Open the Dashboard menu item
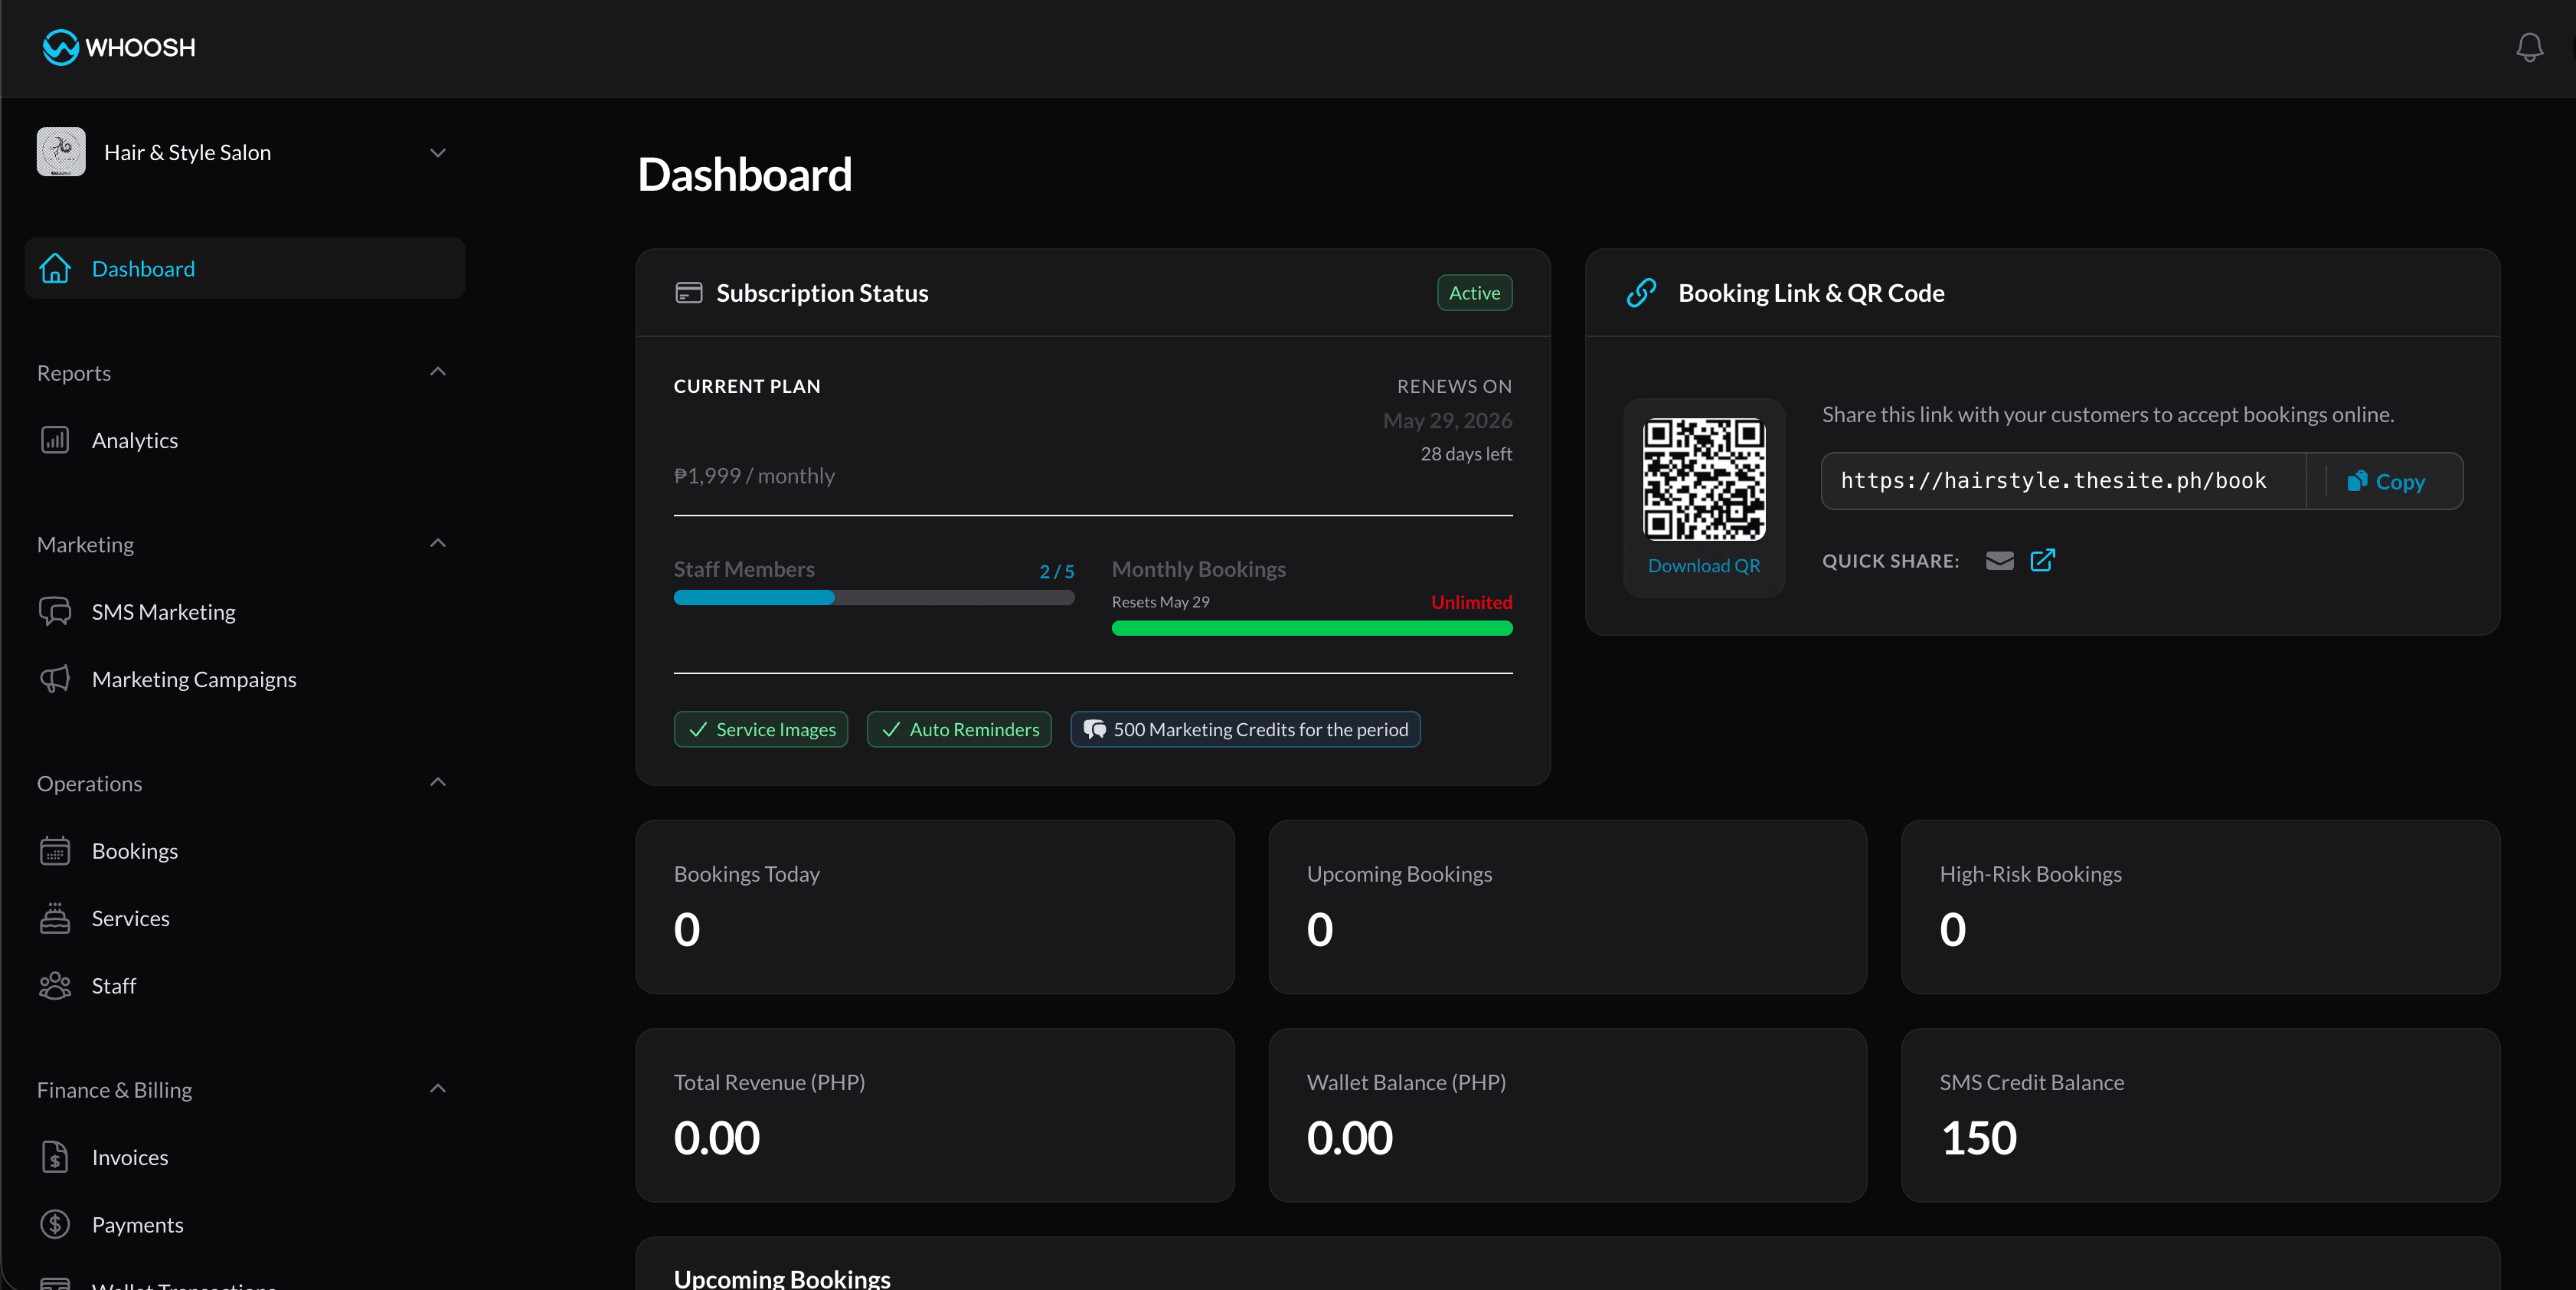This screenshot has width=2576, height=1290. (x=245, y=268)
